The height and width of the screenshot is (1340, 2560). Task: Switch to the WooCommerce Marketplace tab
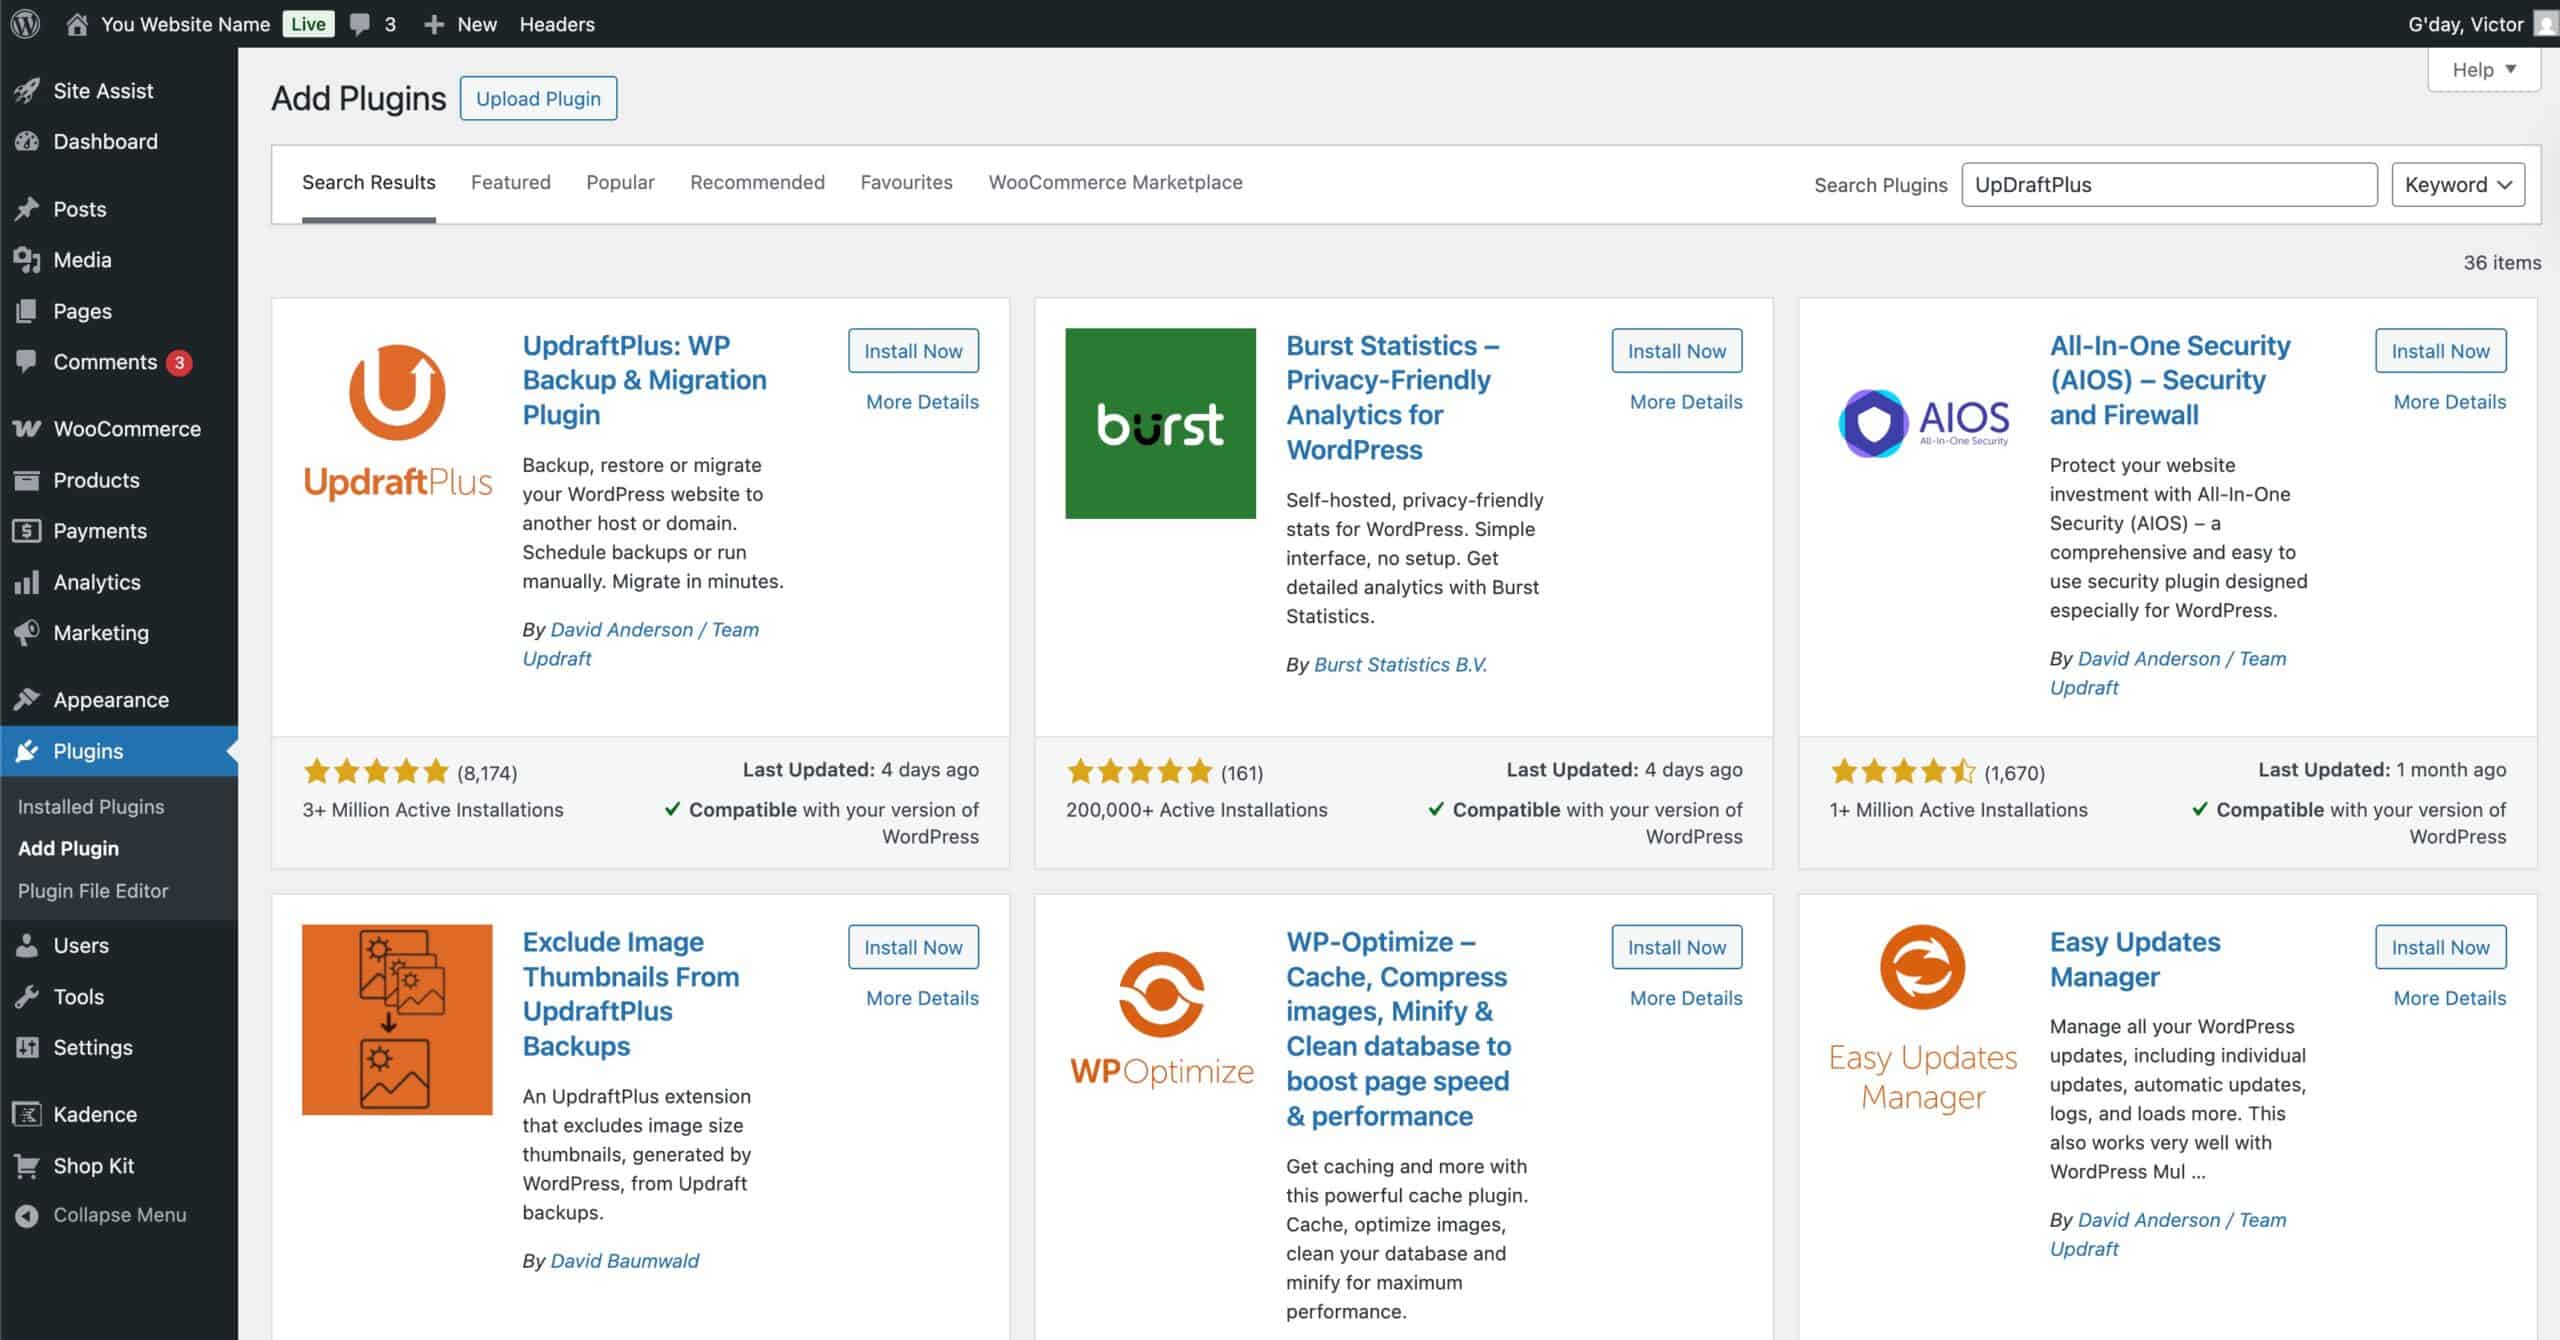point(1115,183)
